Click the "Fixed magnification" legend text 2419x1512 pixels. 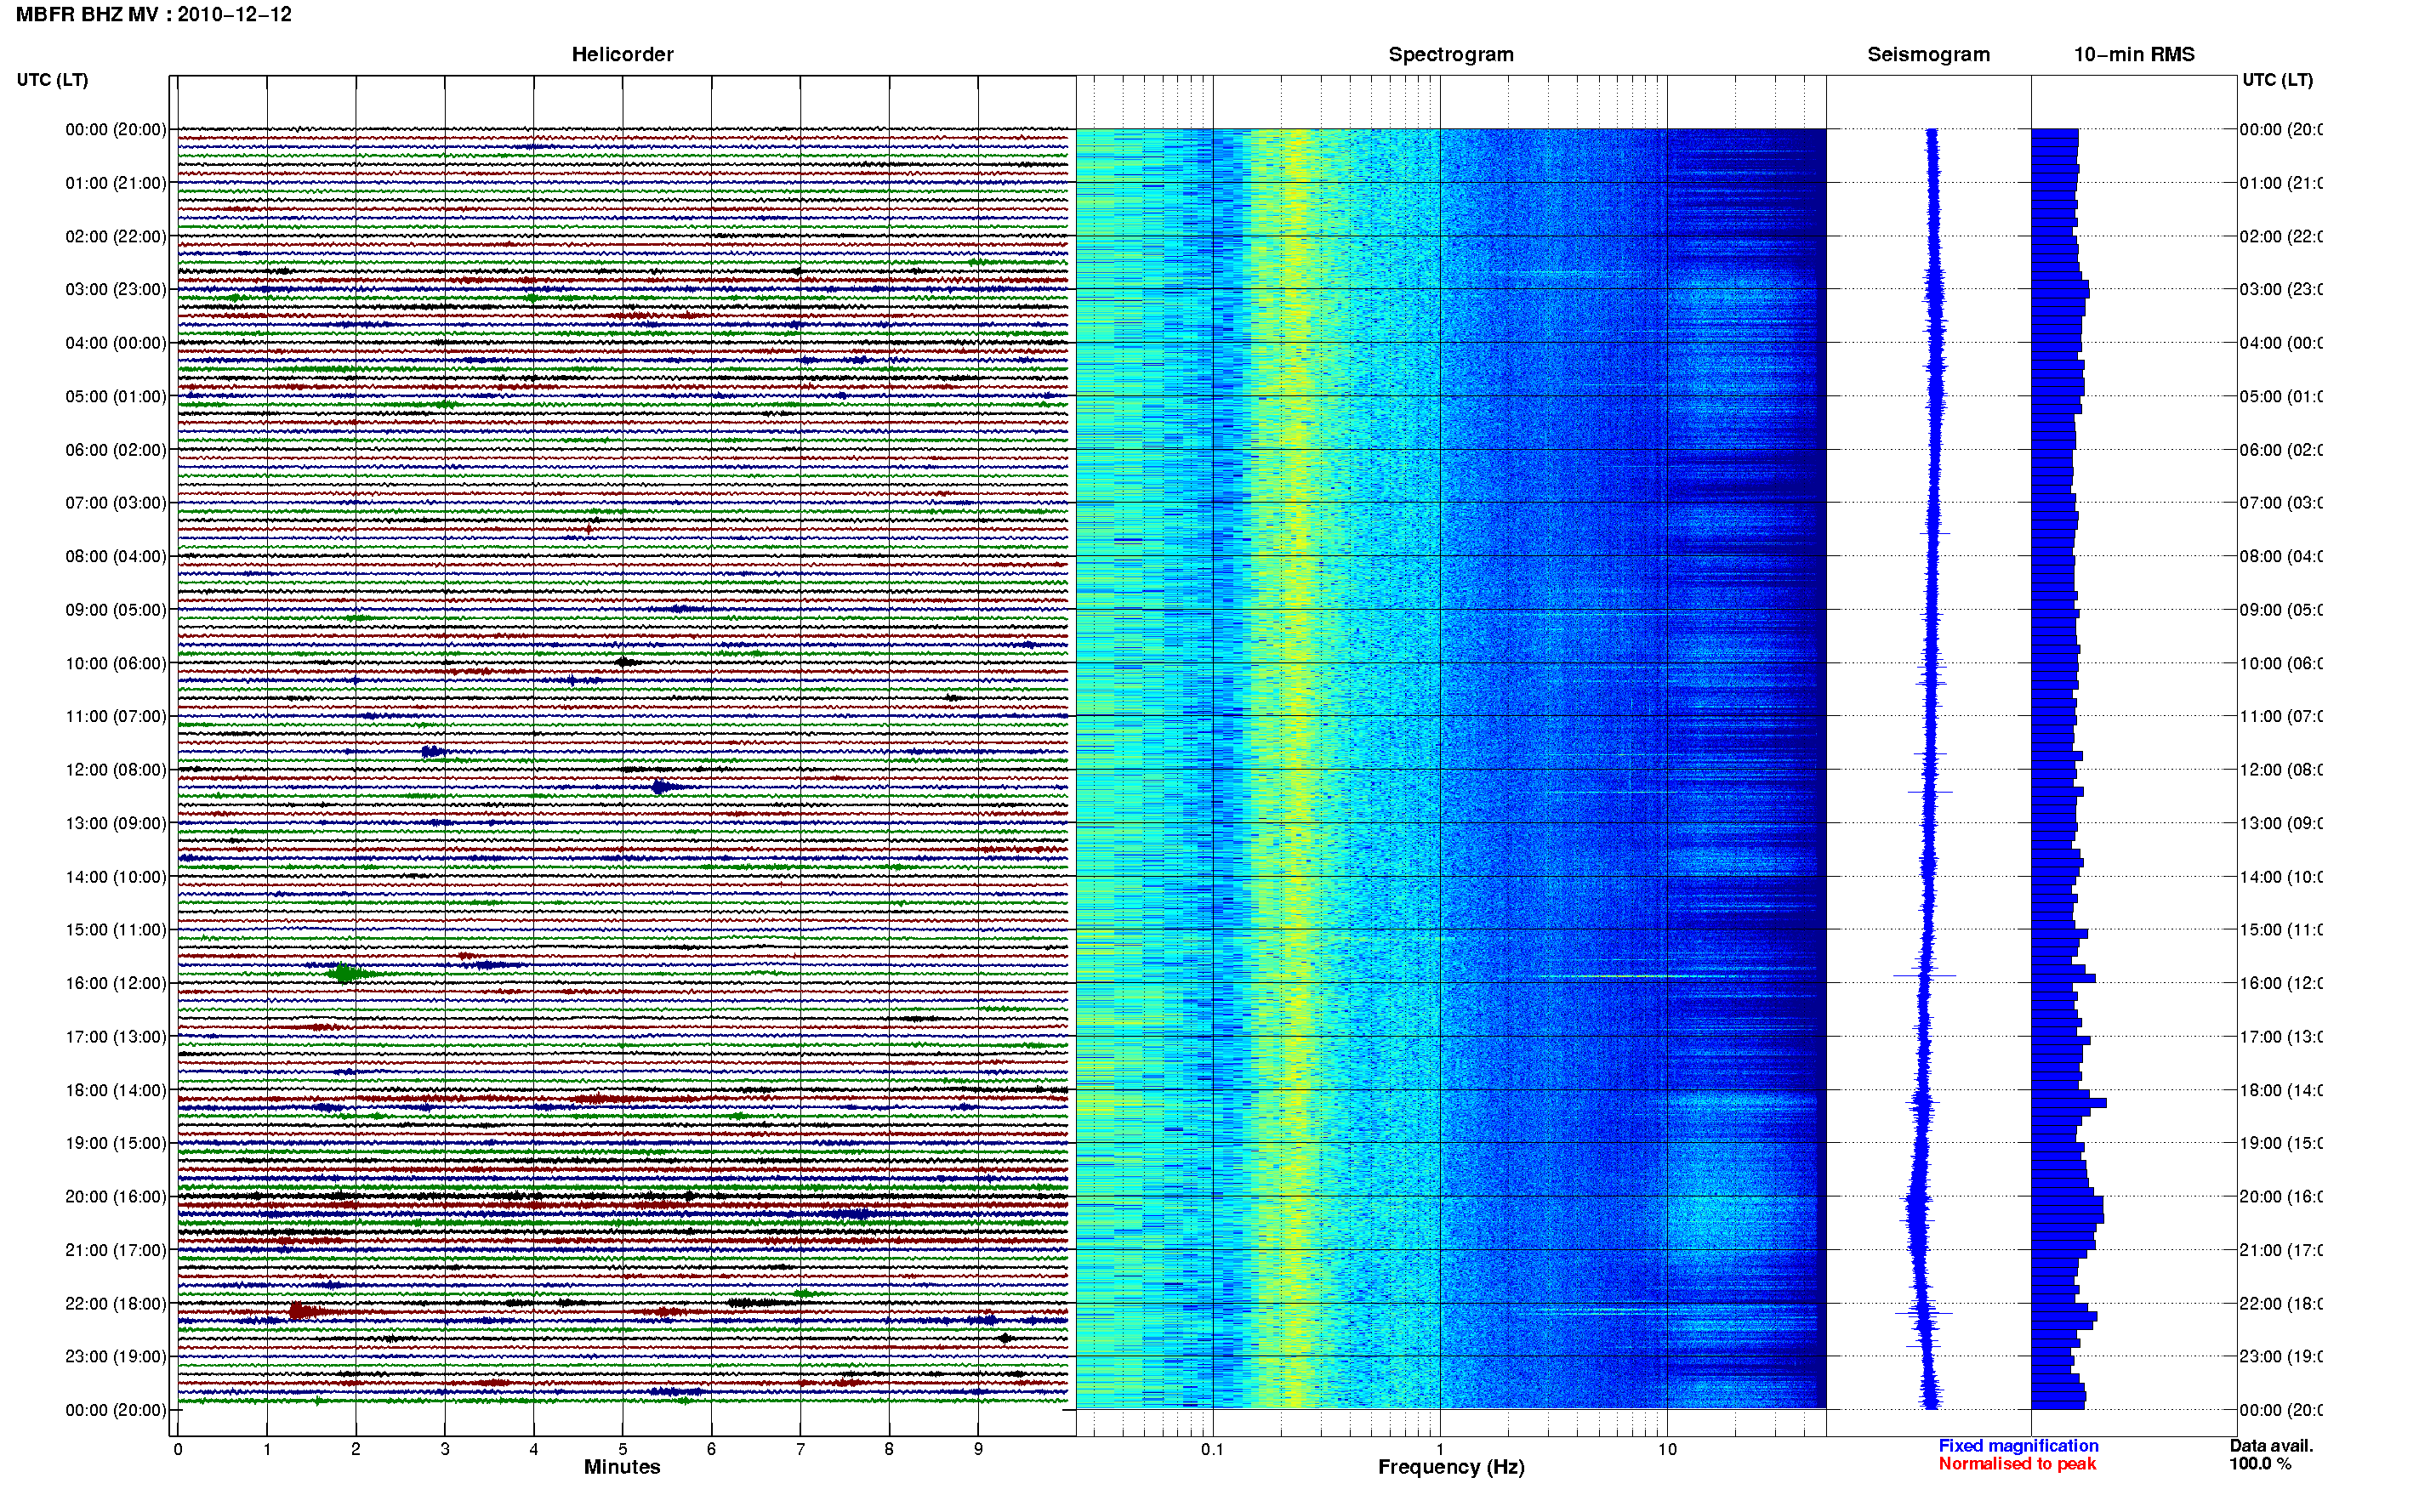[2018, 1446]
